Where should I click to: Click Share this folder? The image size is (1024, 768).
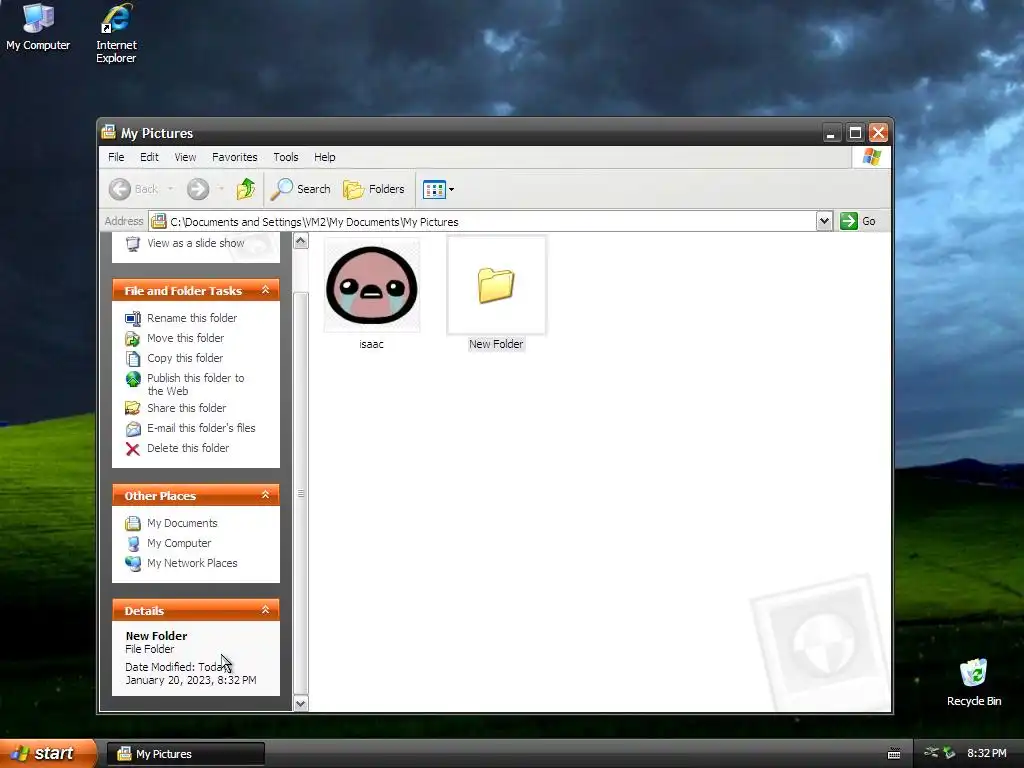tap(186, 408)
